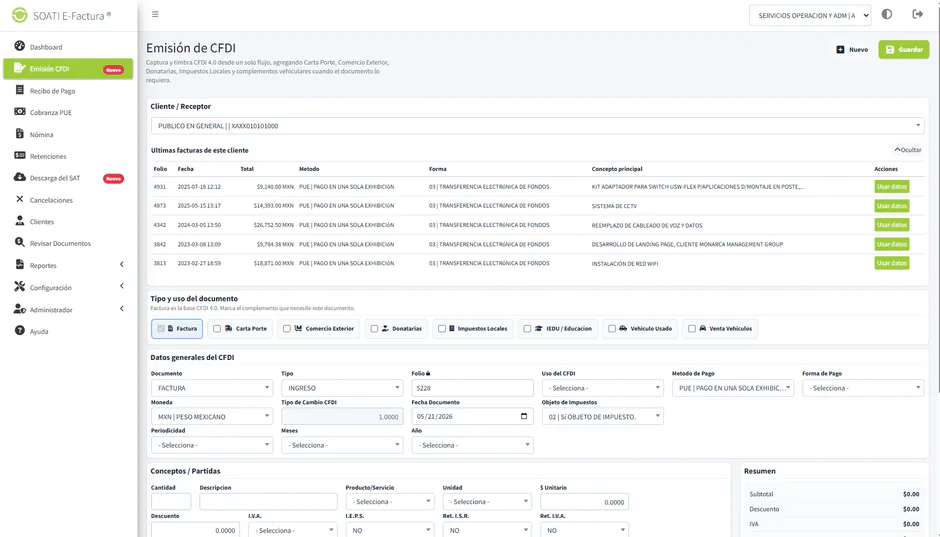The width and height of the screenshot is (940, 537).
Task: Open the Objeto de Impuestos dropdown
Action: coord(602,416)
